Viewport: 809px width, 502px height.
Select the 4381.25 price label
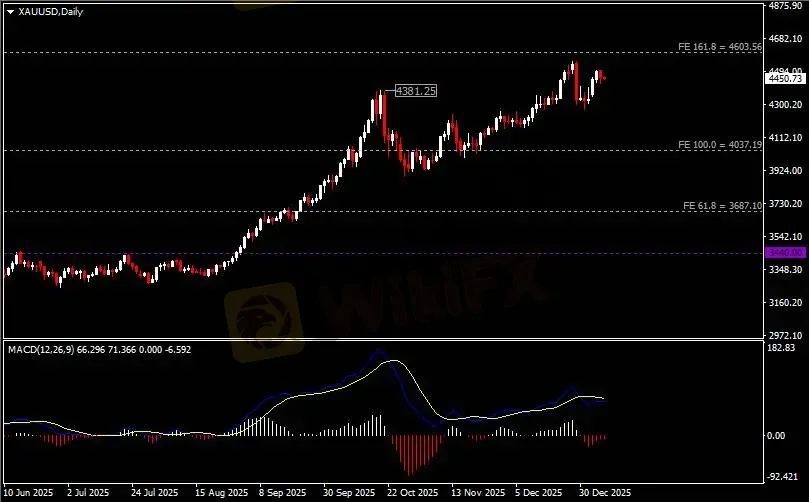(x=416, y=91)
